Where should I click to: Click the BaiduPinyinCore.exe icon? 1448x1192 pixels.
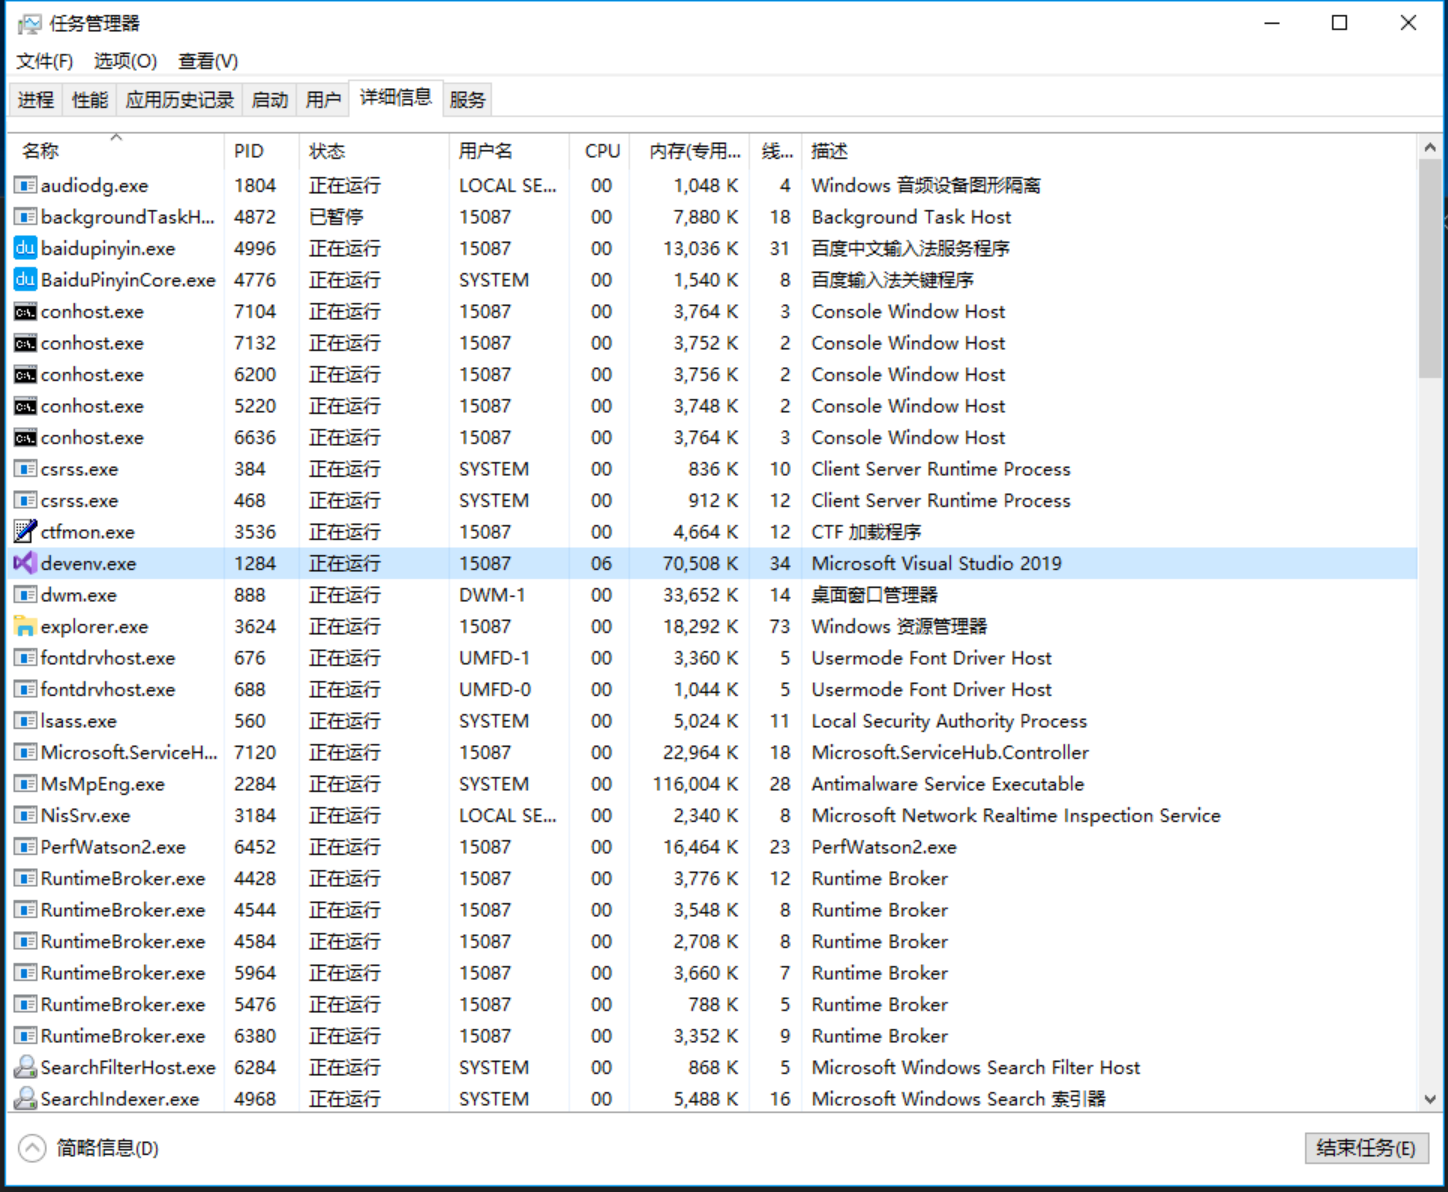[25, 280]
